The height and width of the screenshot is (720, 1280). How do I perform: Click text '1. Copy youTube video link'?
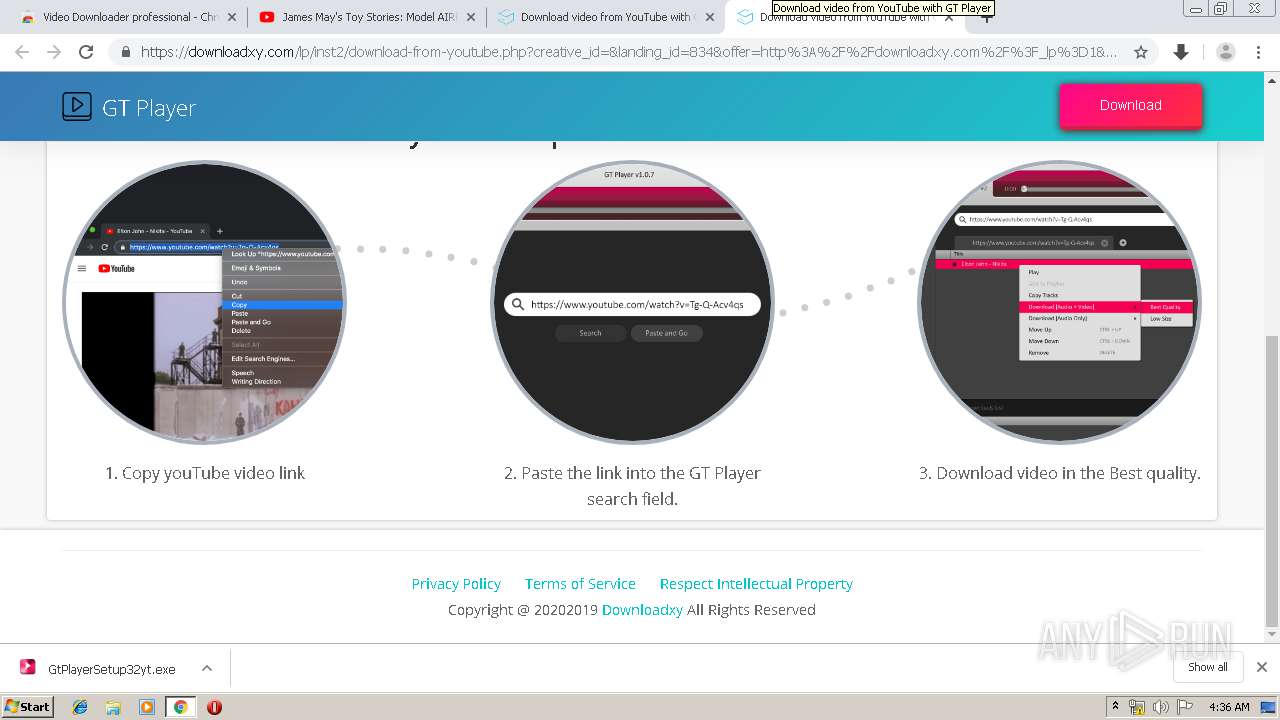click(205, 473)
